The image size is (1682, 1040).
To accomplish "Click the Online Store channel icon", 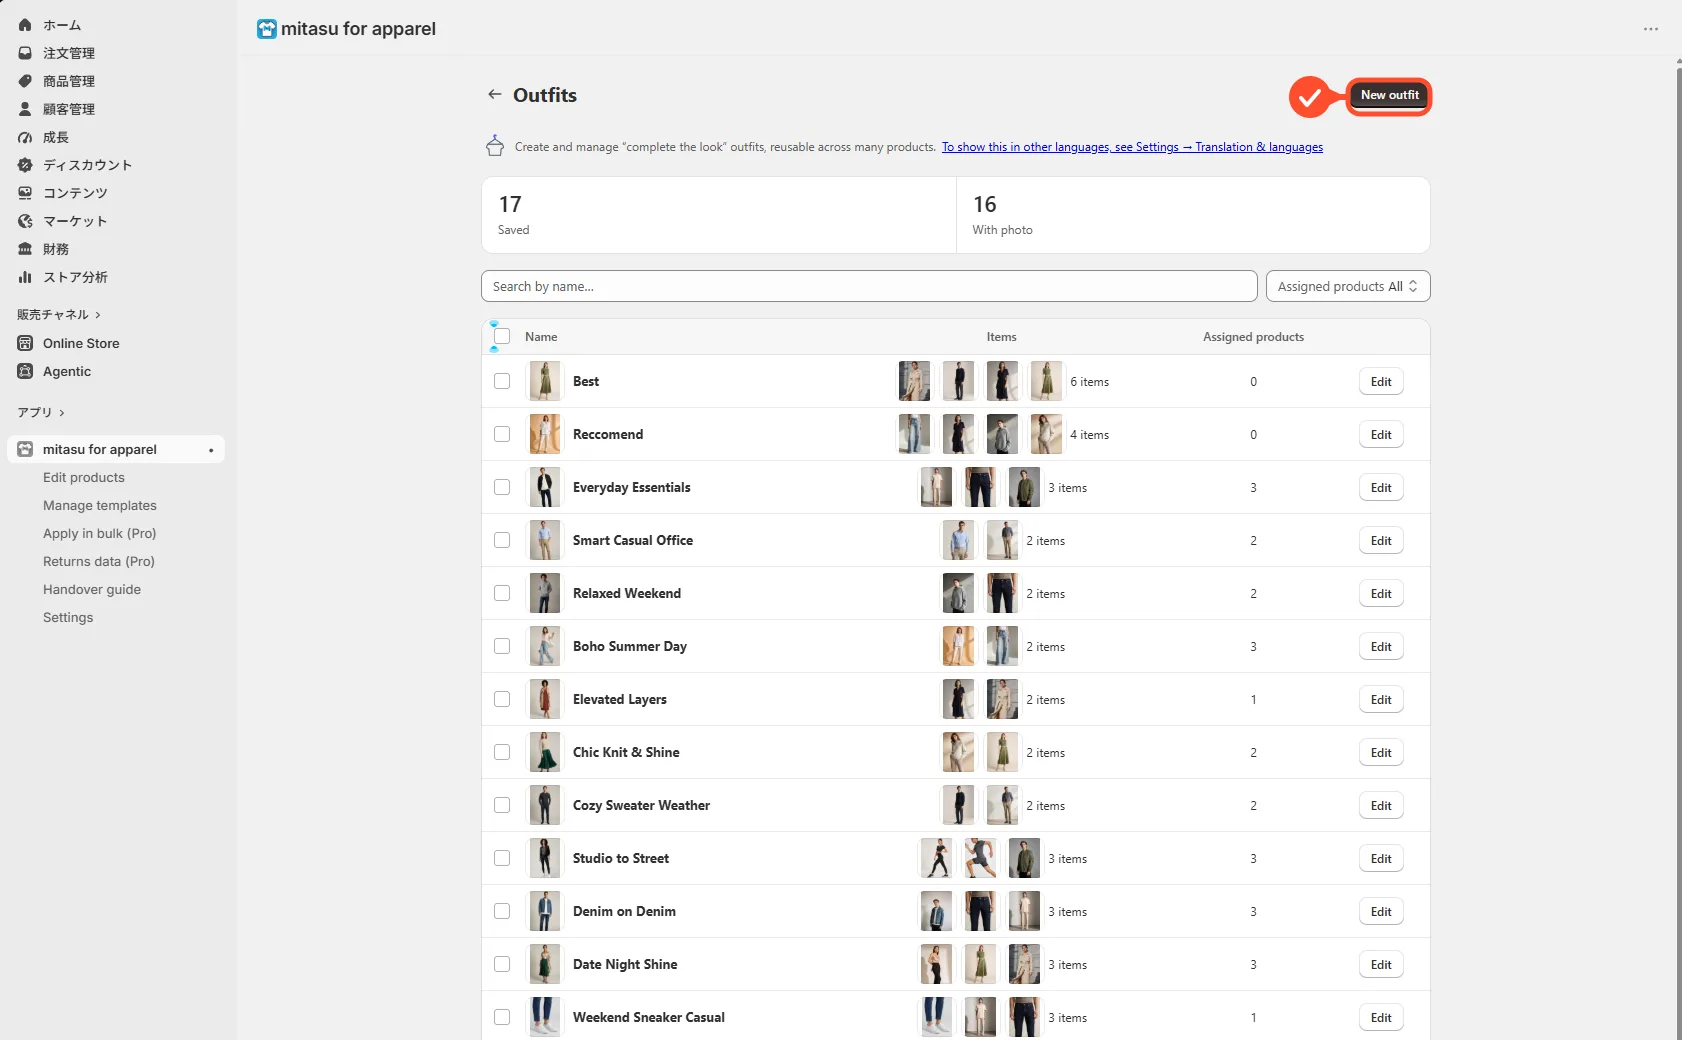I will [25, 343].
